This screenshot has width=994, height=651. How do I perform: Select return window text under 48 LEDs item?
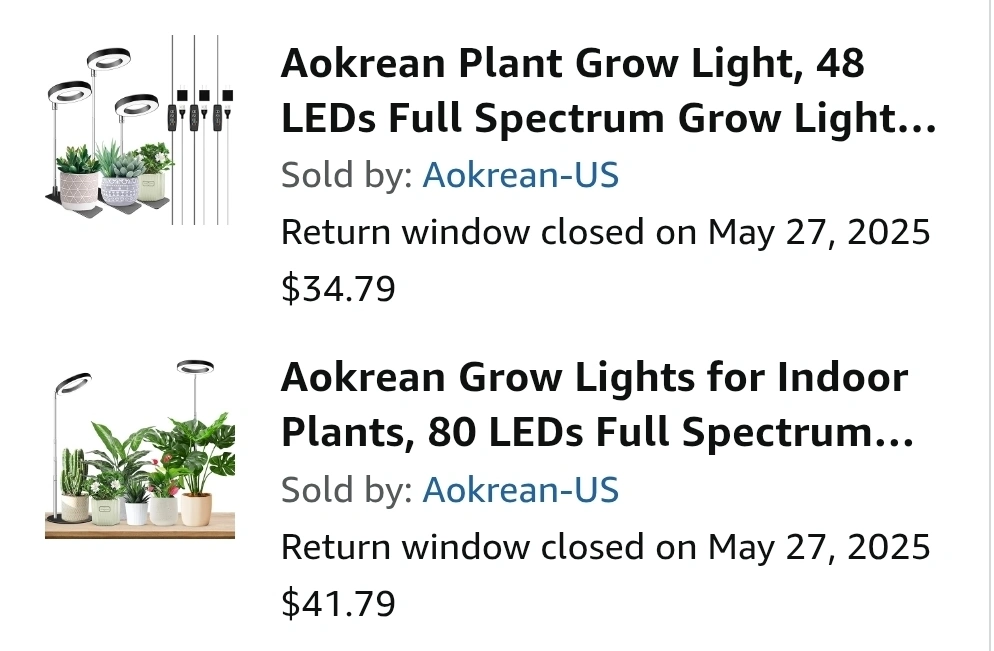(605, 233)
